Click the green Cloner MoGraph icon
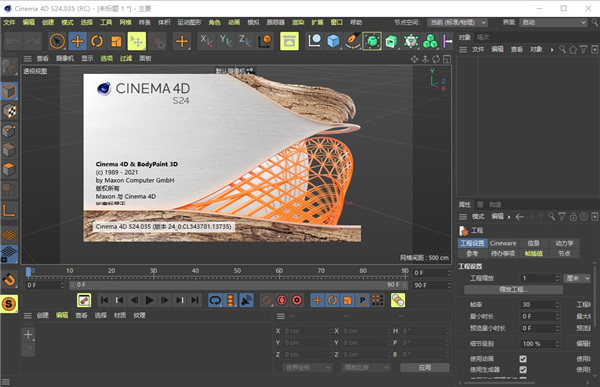Screen dimensions: 600x387 pyautogui.click(x=430, y=41)
